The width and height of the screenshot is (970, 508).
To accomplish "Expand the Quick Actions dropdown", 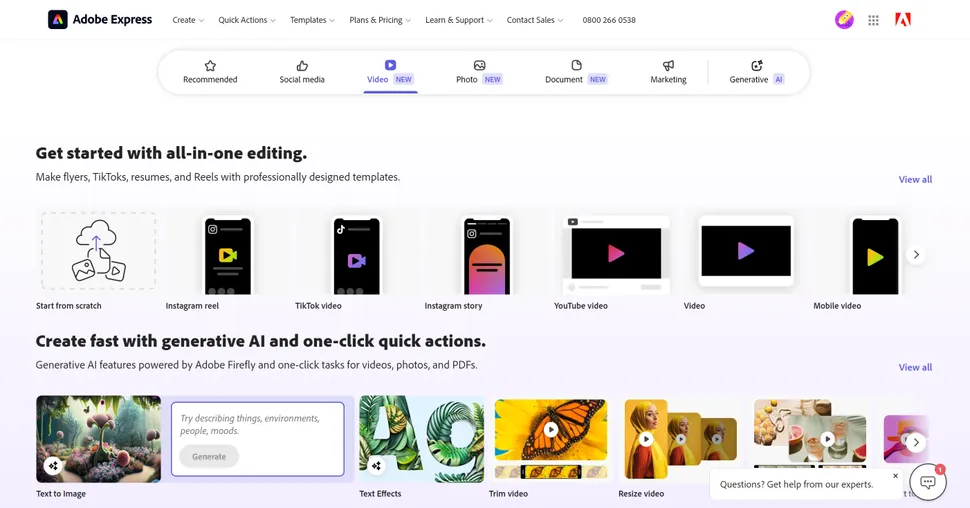I will point(248,20).
